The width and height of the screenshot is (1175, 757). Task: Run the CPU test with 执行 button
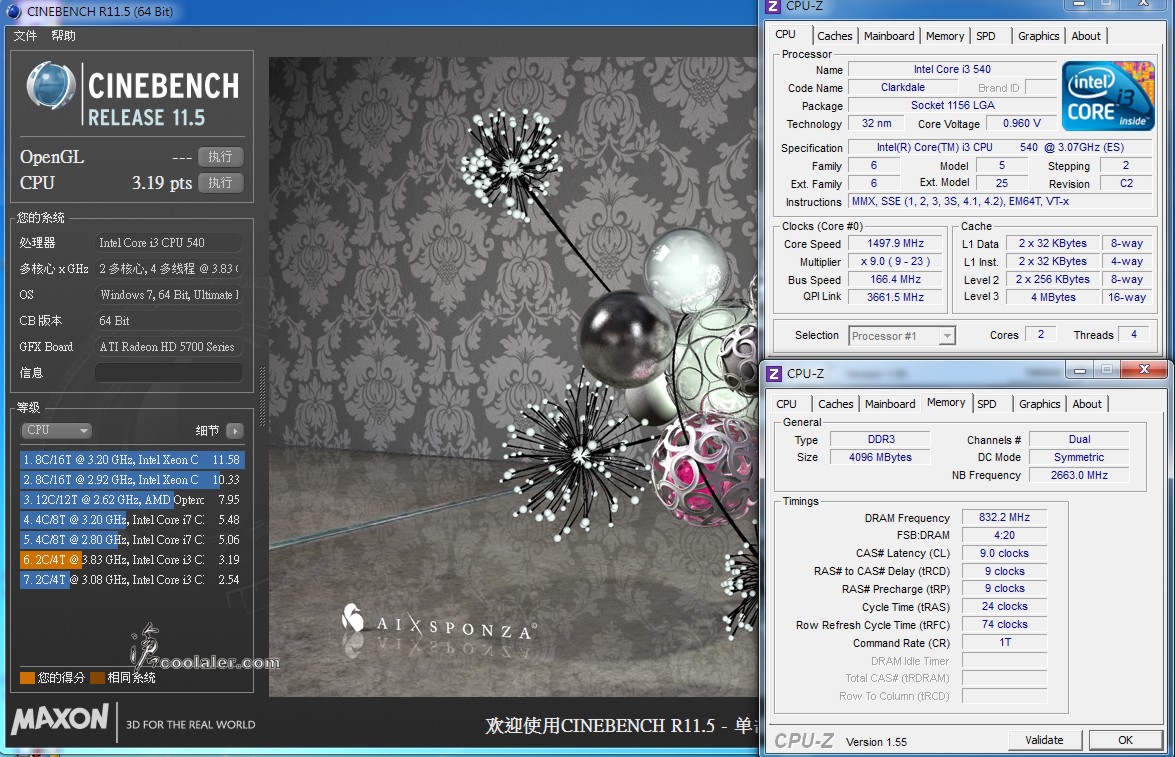(220, 183)
